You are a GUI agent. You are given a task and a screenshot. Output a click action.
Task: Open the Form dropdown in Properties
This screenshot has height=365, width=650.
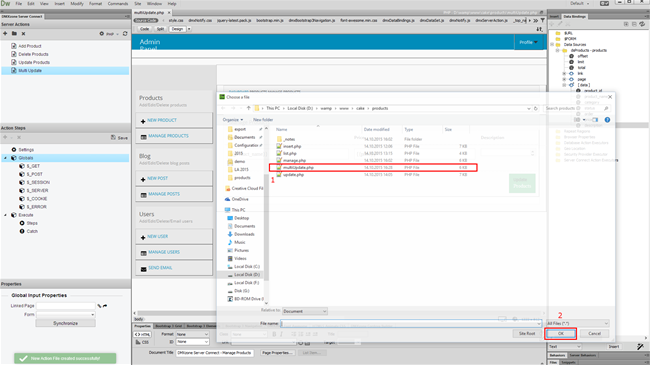tap(65, 315)
